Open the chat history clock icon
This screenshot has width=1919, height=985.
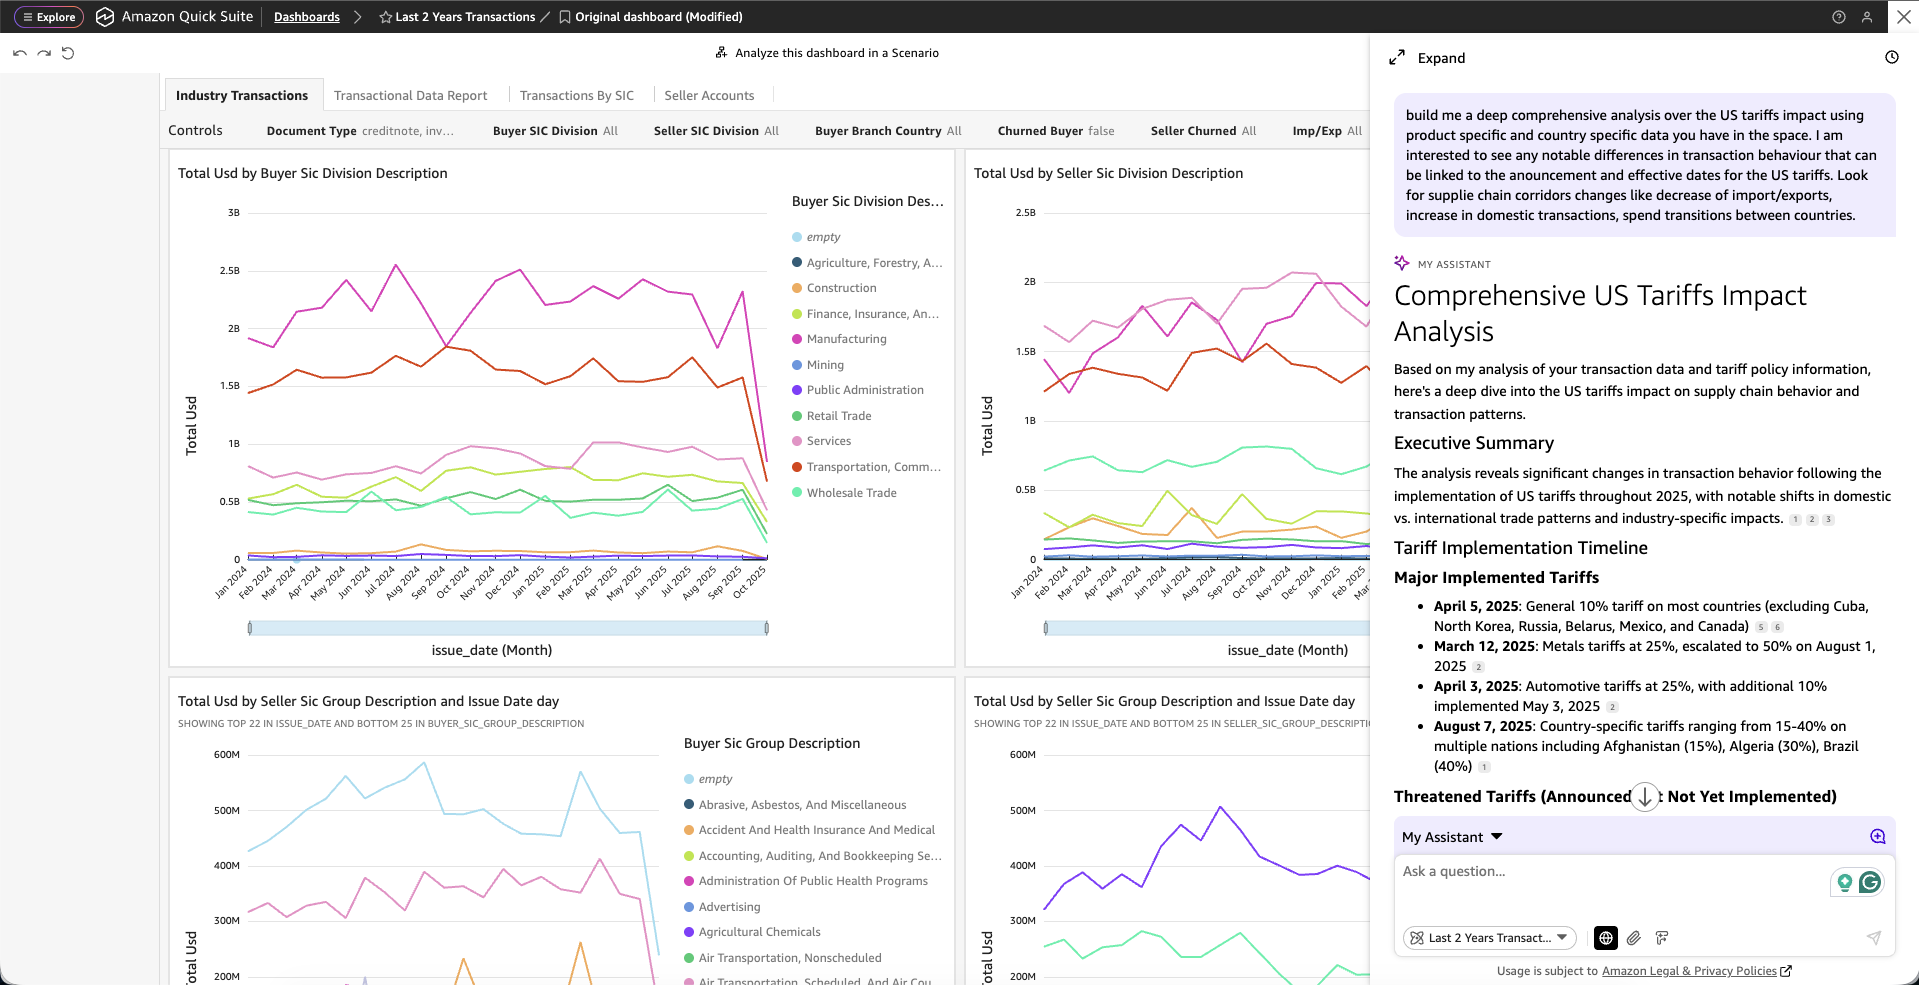(x=1891, y=58)
